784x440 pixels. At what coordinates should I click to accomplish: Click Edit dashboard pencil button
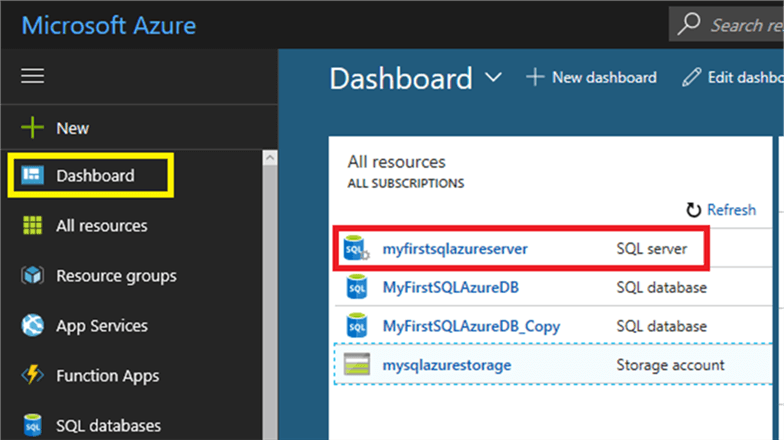(x=732, y=77)
